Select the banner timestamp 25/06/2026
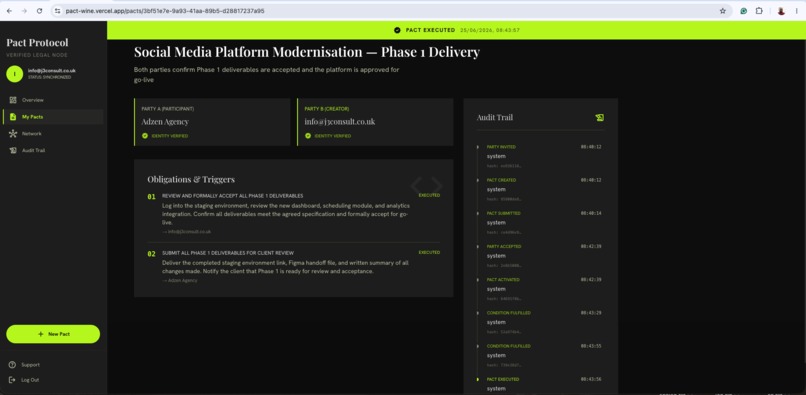 tap(490, 30)
